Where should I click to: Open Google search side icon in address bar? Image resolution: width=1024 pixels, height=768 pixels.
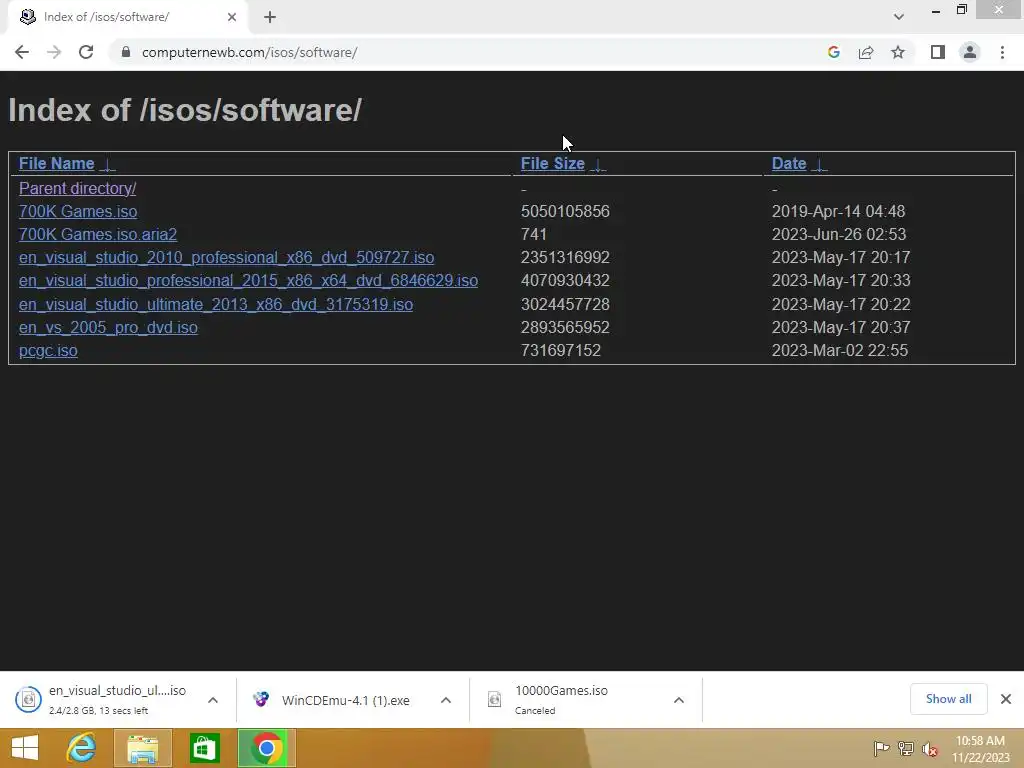coord(833,52)
